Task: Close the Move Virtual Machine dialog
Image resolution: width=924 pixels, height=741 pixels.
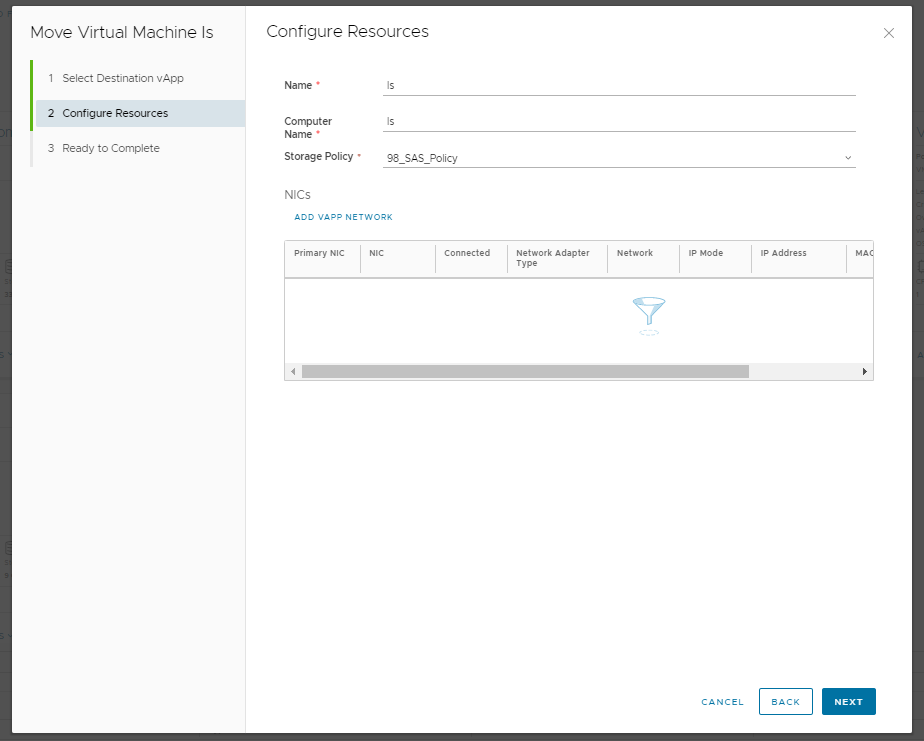Action: click(x=888, y=33)
